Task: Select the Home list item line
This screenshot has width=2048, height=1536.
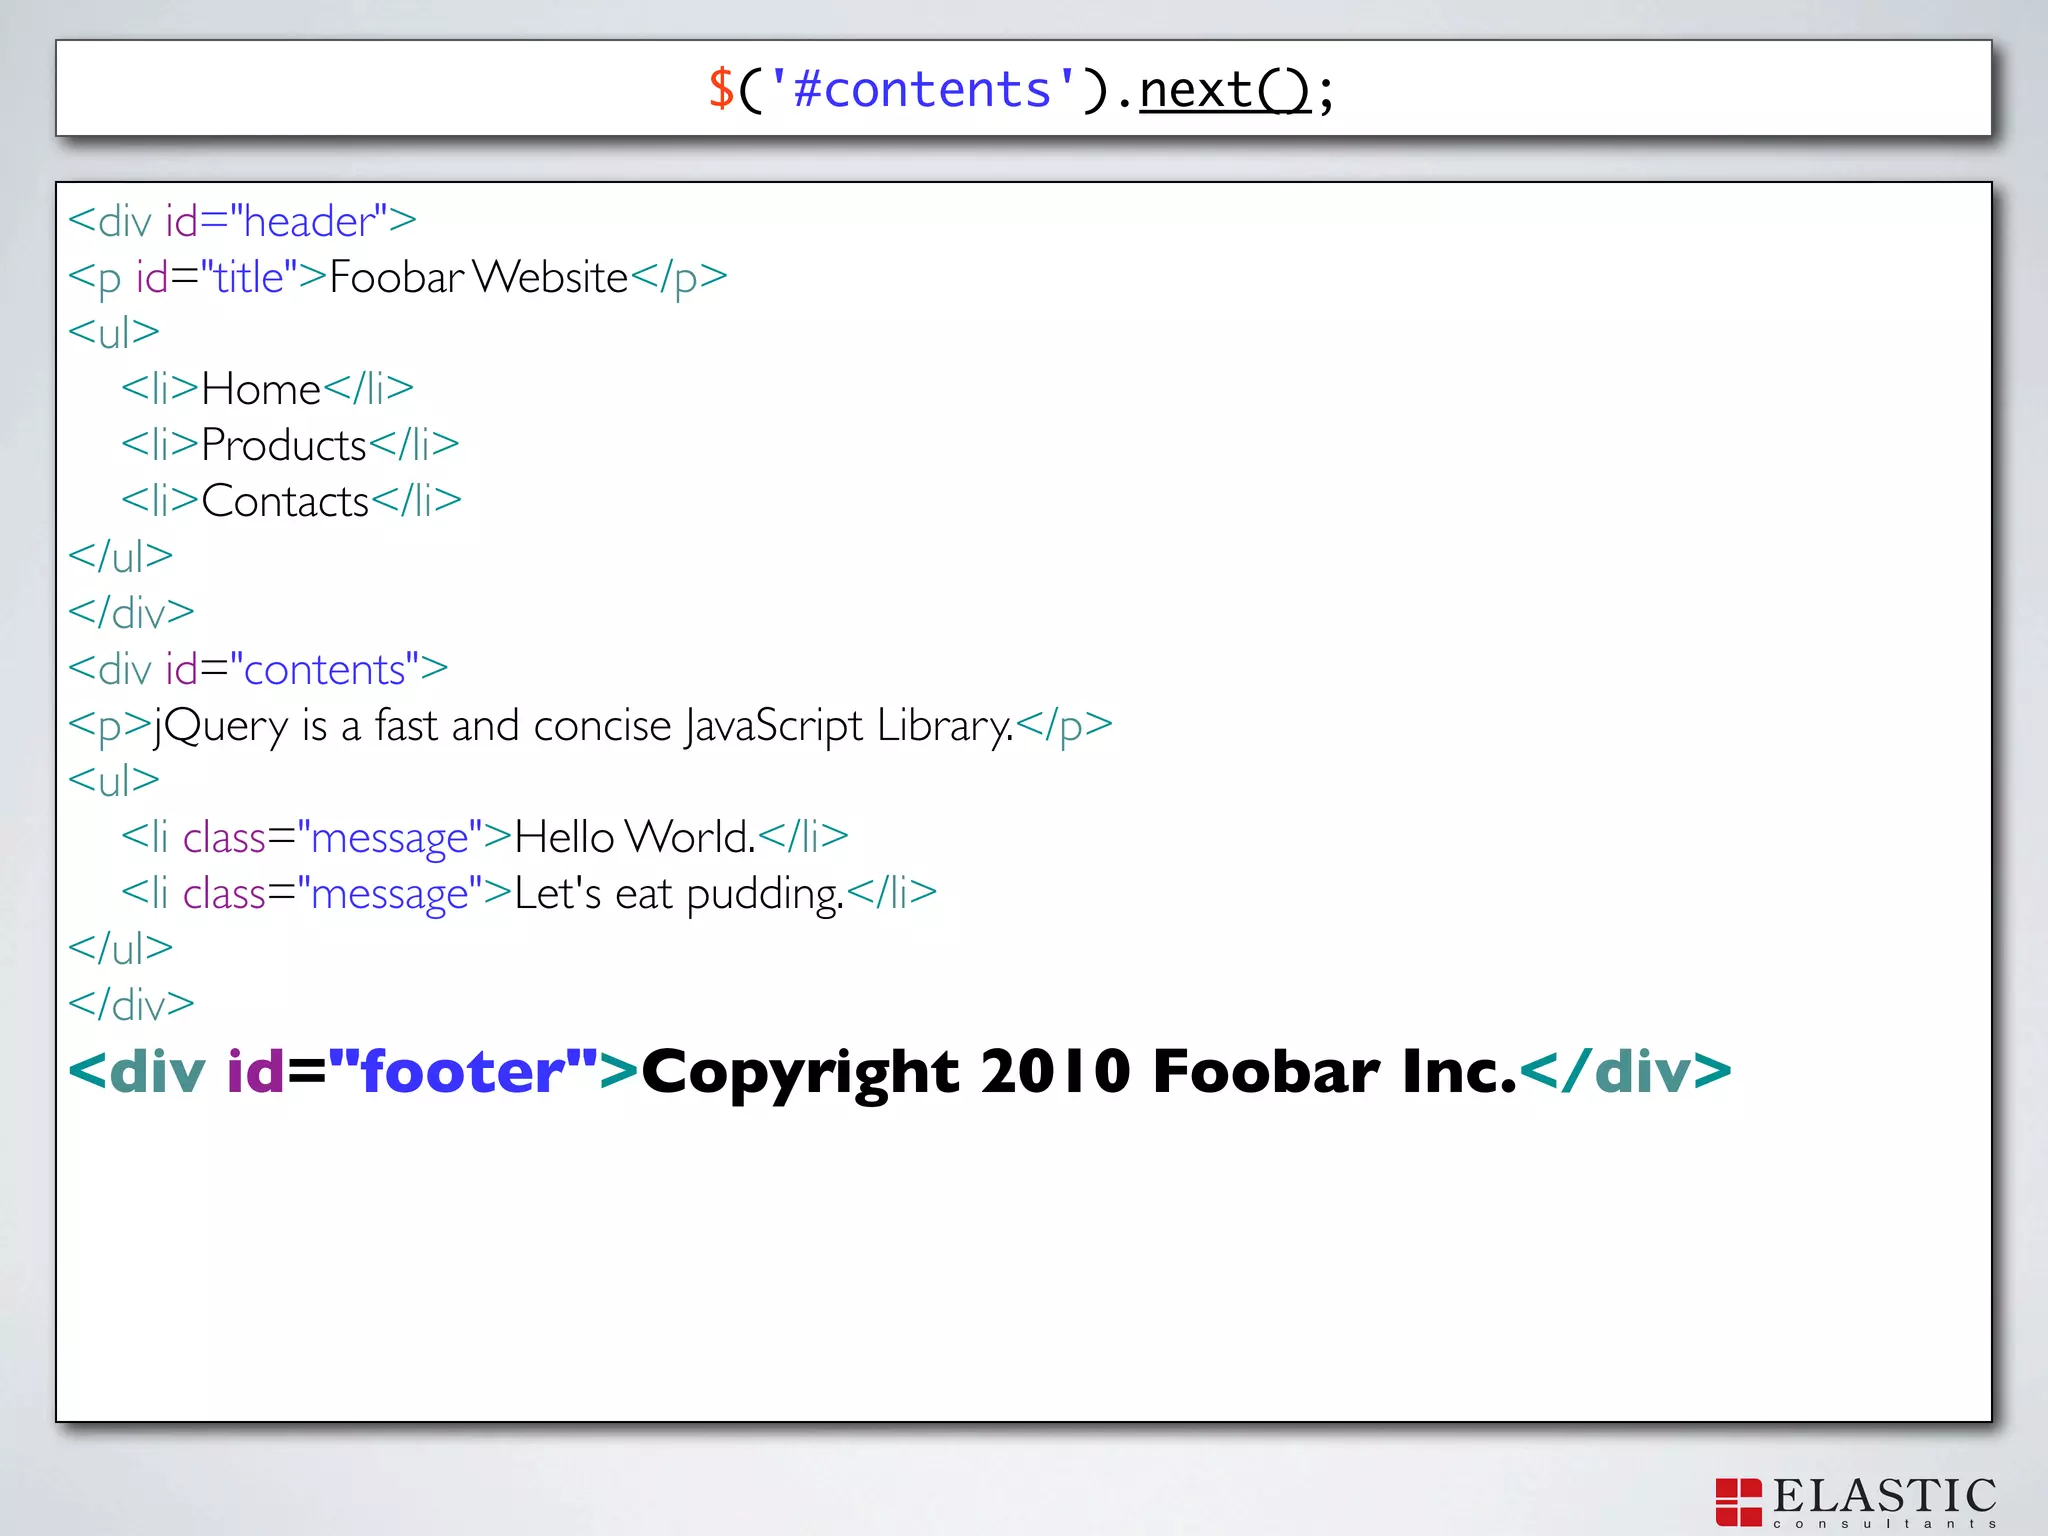Action: (x=267, y=388)
